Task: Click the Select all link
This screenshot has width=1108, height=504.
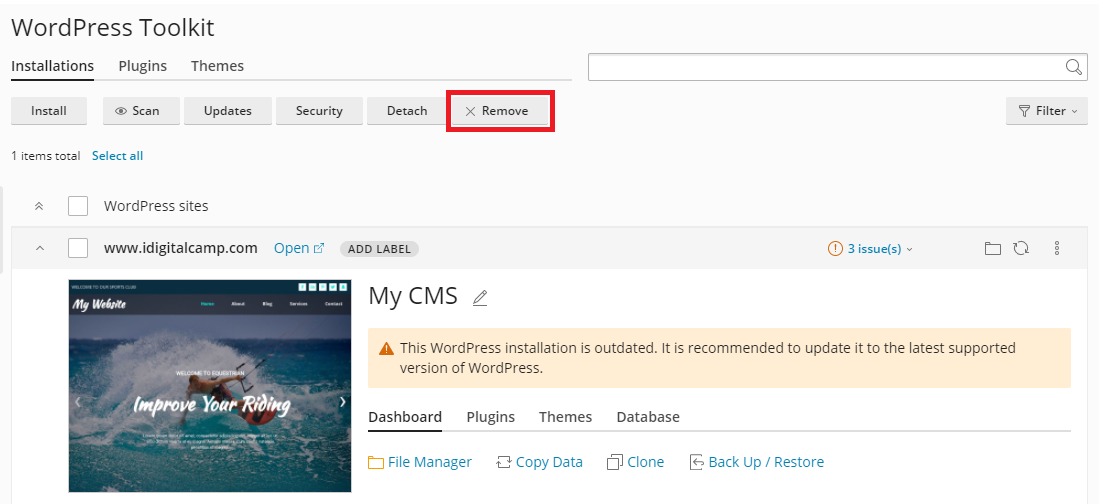Action: [117, 156]
